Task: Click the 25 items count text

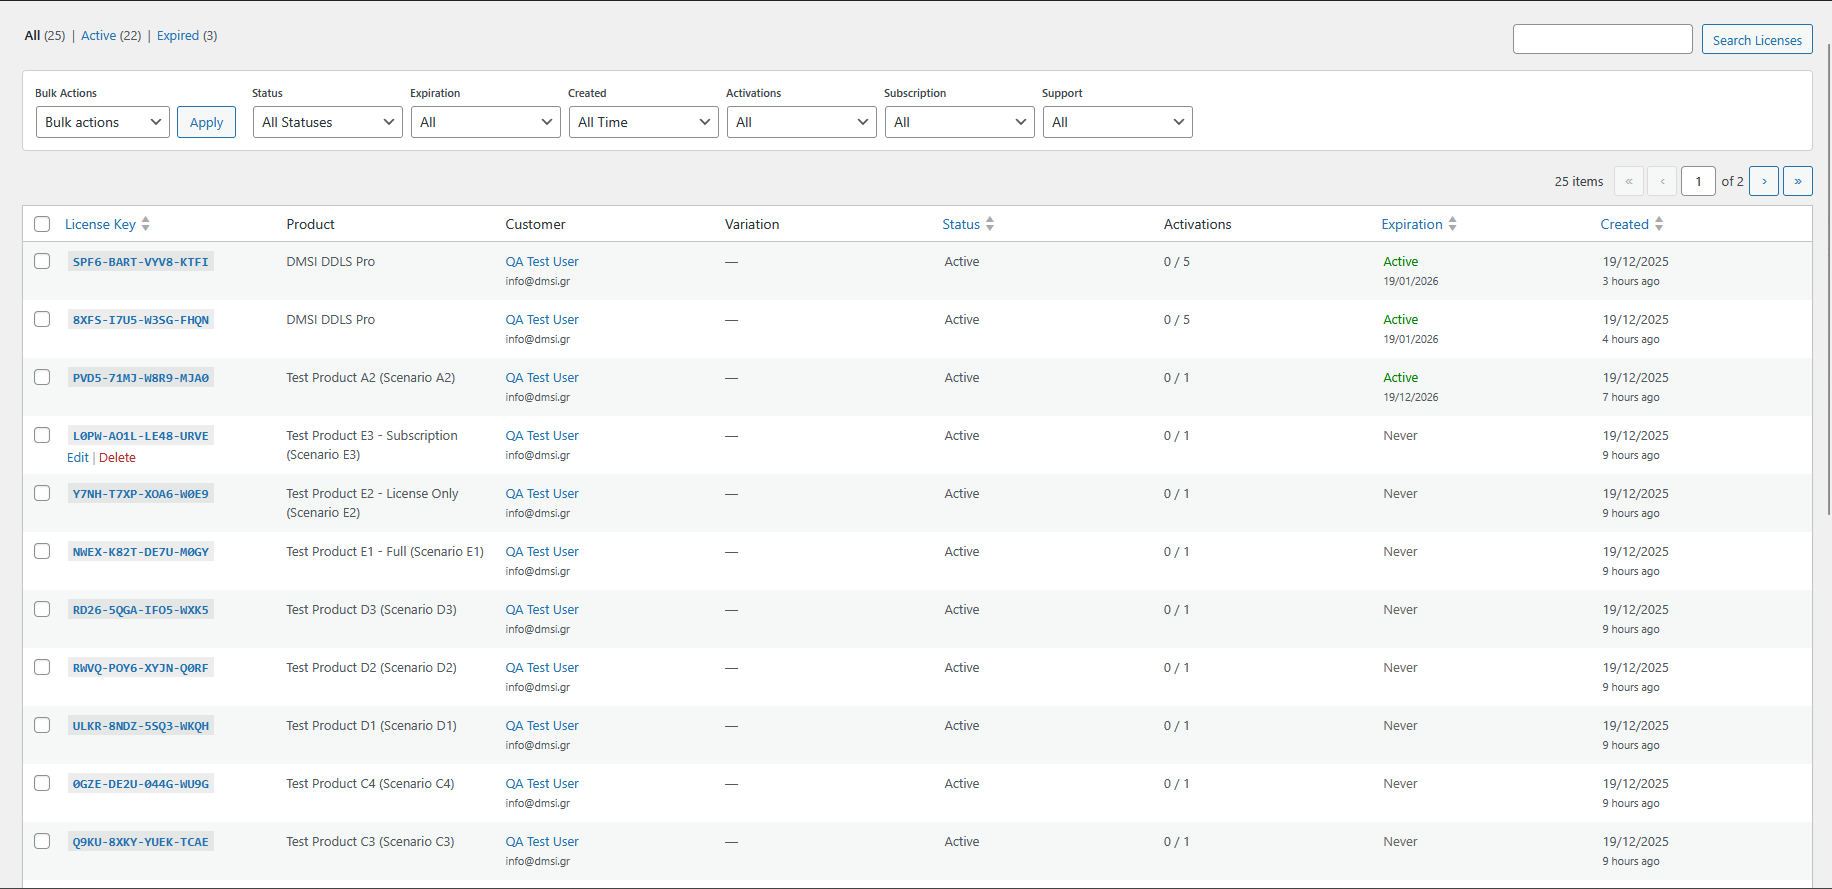Action: tap(1579, 181)
